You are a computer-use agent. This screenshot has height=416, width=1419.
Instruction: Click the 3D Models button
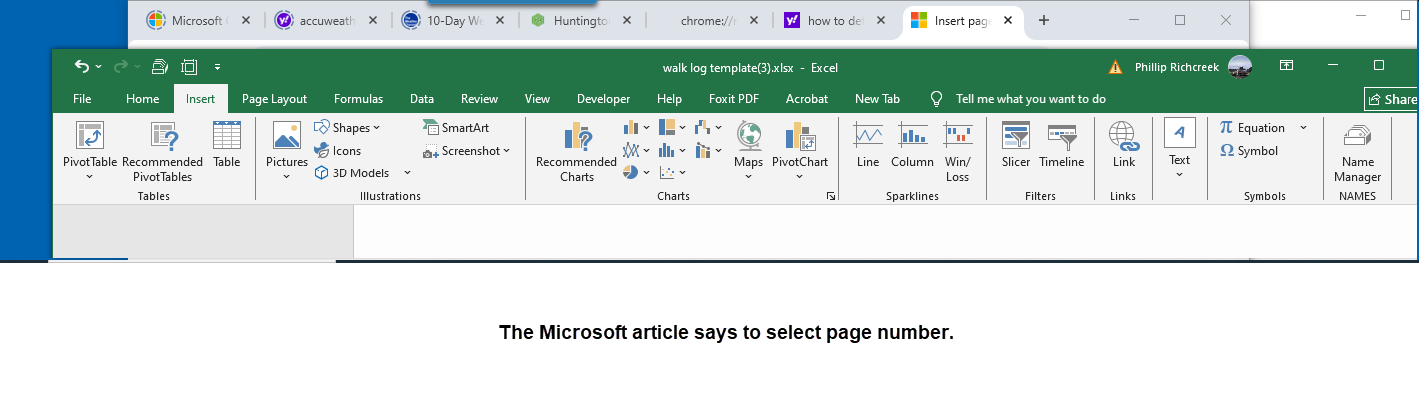tap(352, 173)
